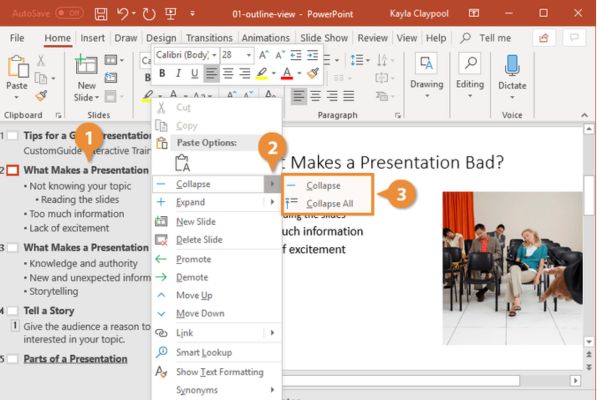Open the Review tab
Viewport: 600px width, 400px height.
tap(372, 38)
